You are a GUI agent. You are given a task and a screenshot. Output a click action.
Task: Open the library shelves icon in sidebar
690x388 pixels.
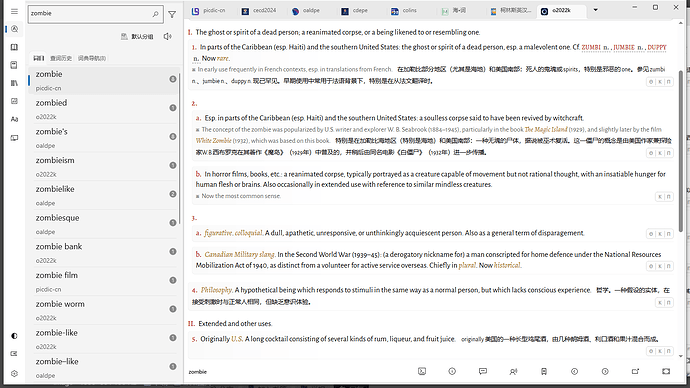[15, 83]
